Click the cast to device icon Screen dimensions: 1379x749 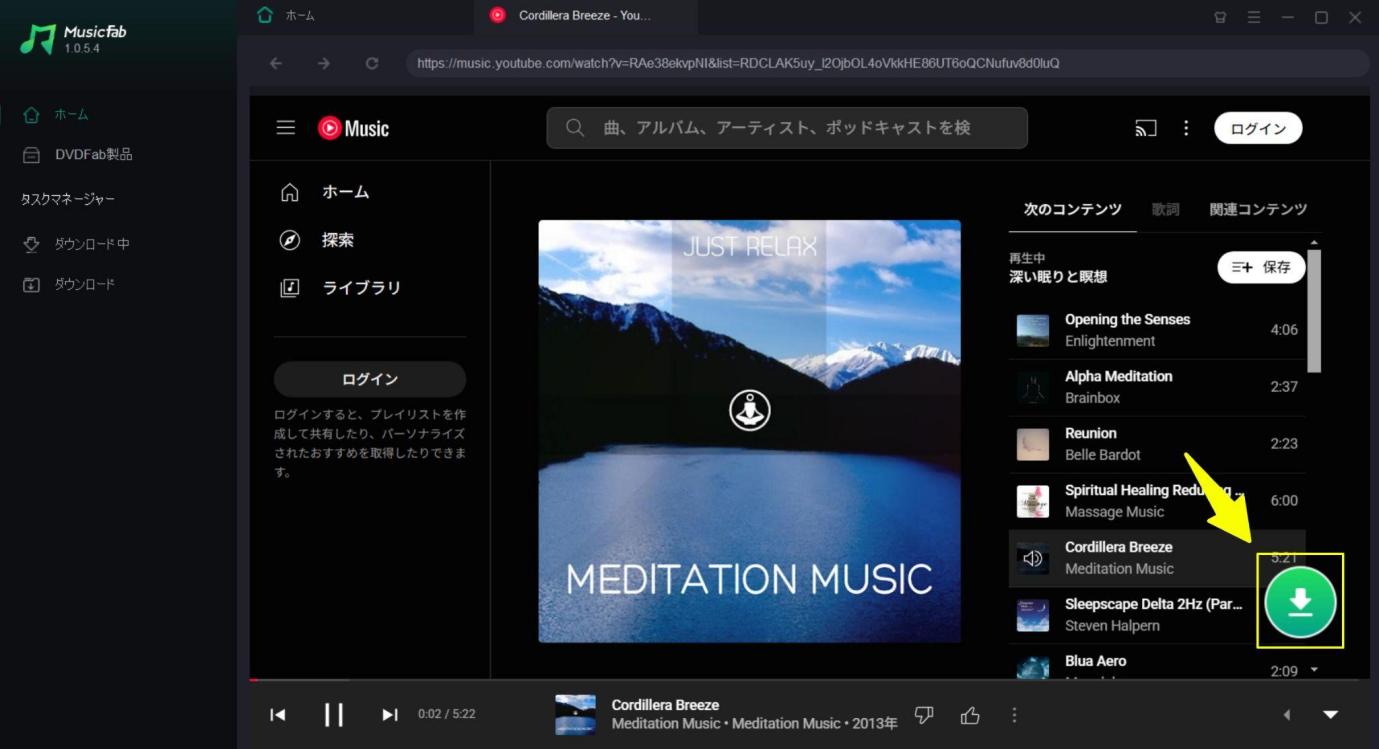coord(1146,128)
